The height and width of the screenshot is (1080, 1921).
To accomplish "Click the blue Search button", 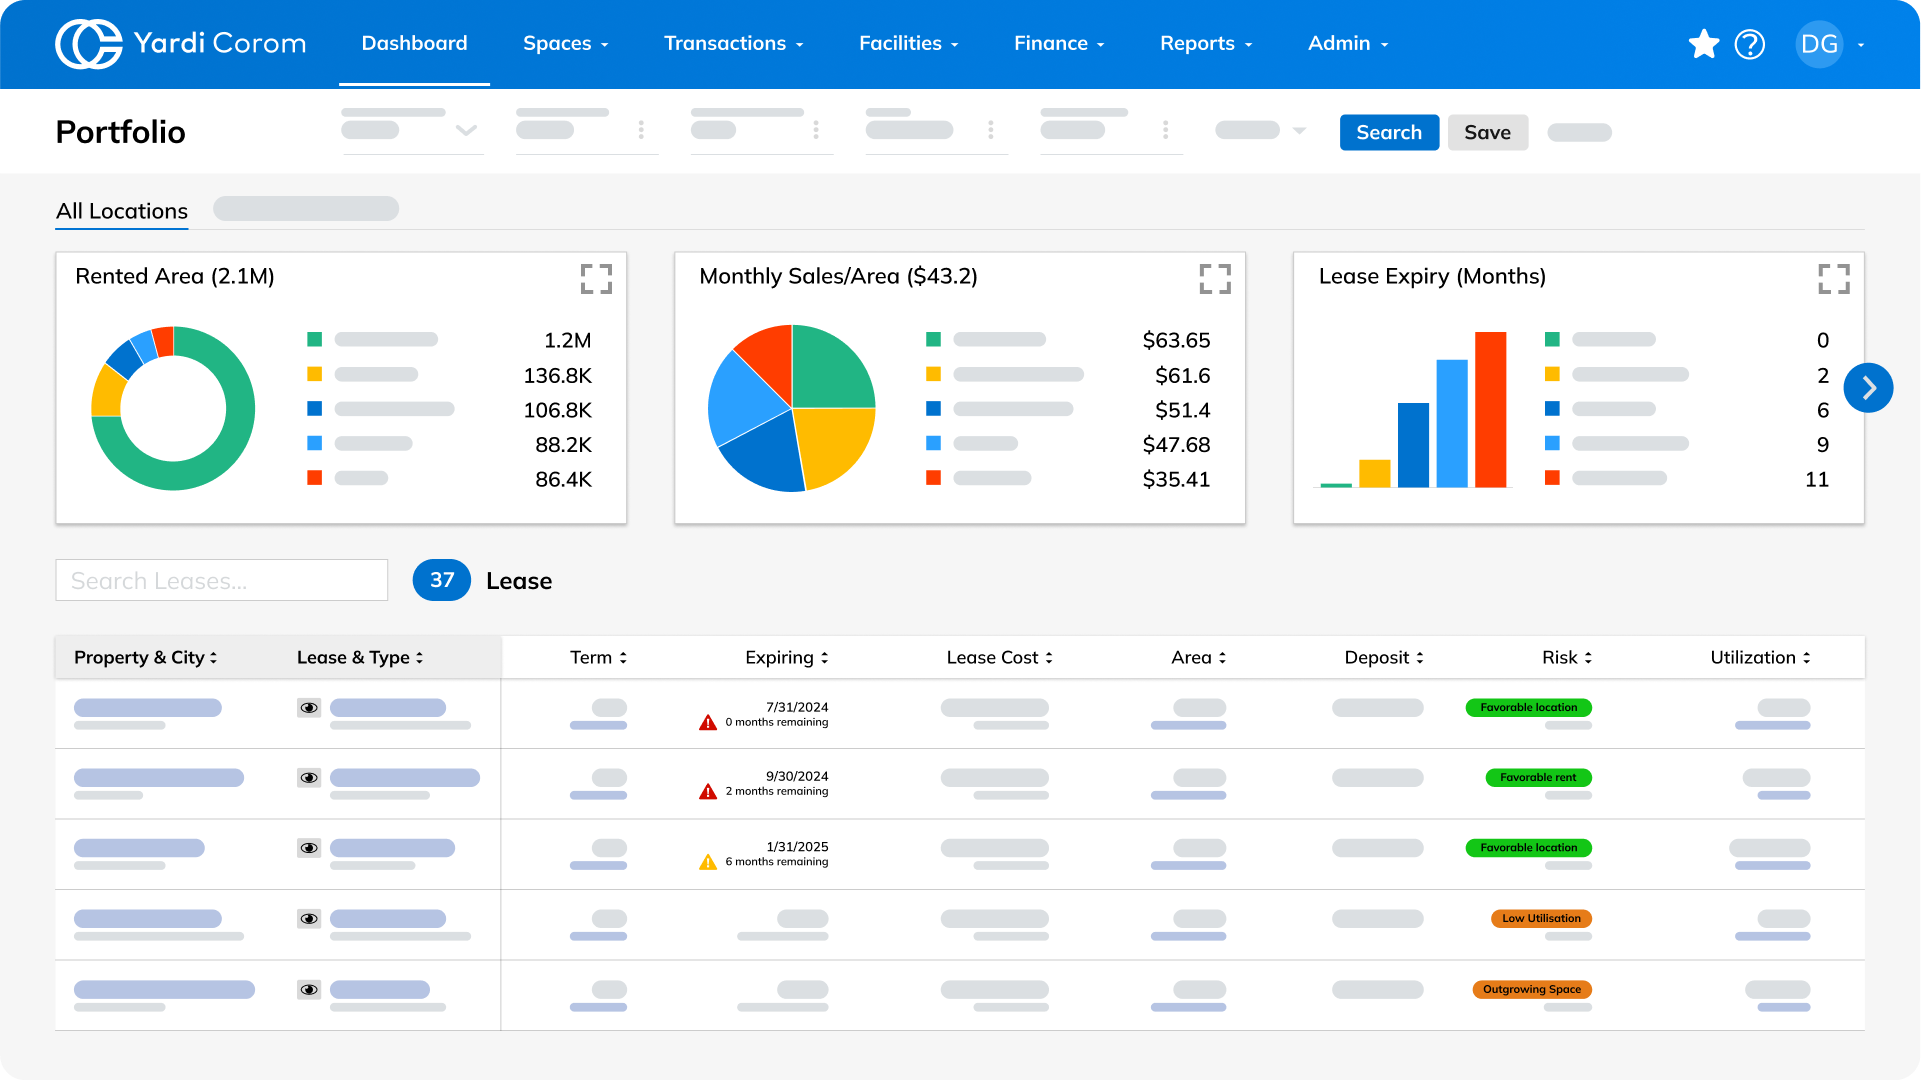I will [x=1388, y=133].
